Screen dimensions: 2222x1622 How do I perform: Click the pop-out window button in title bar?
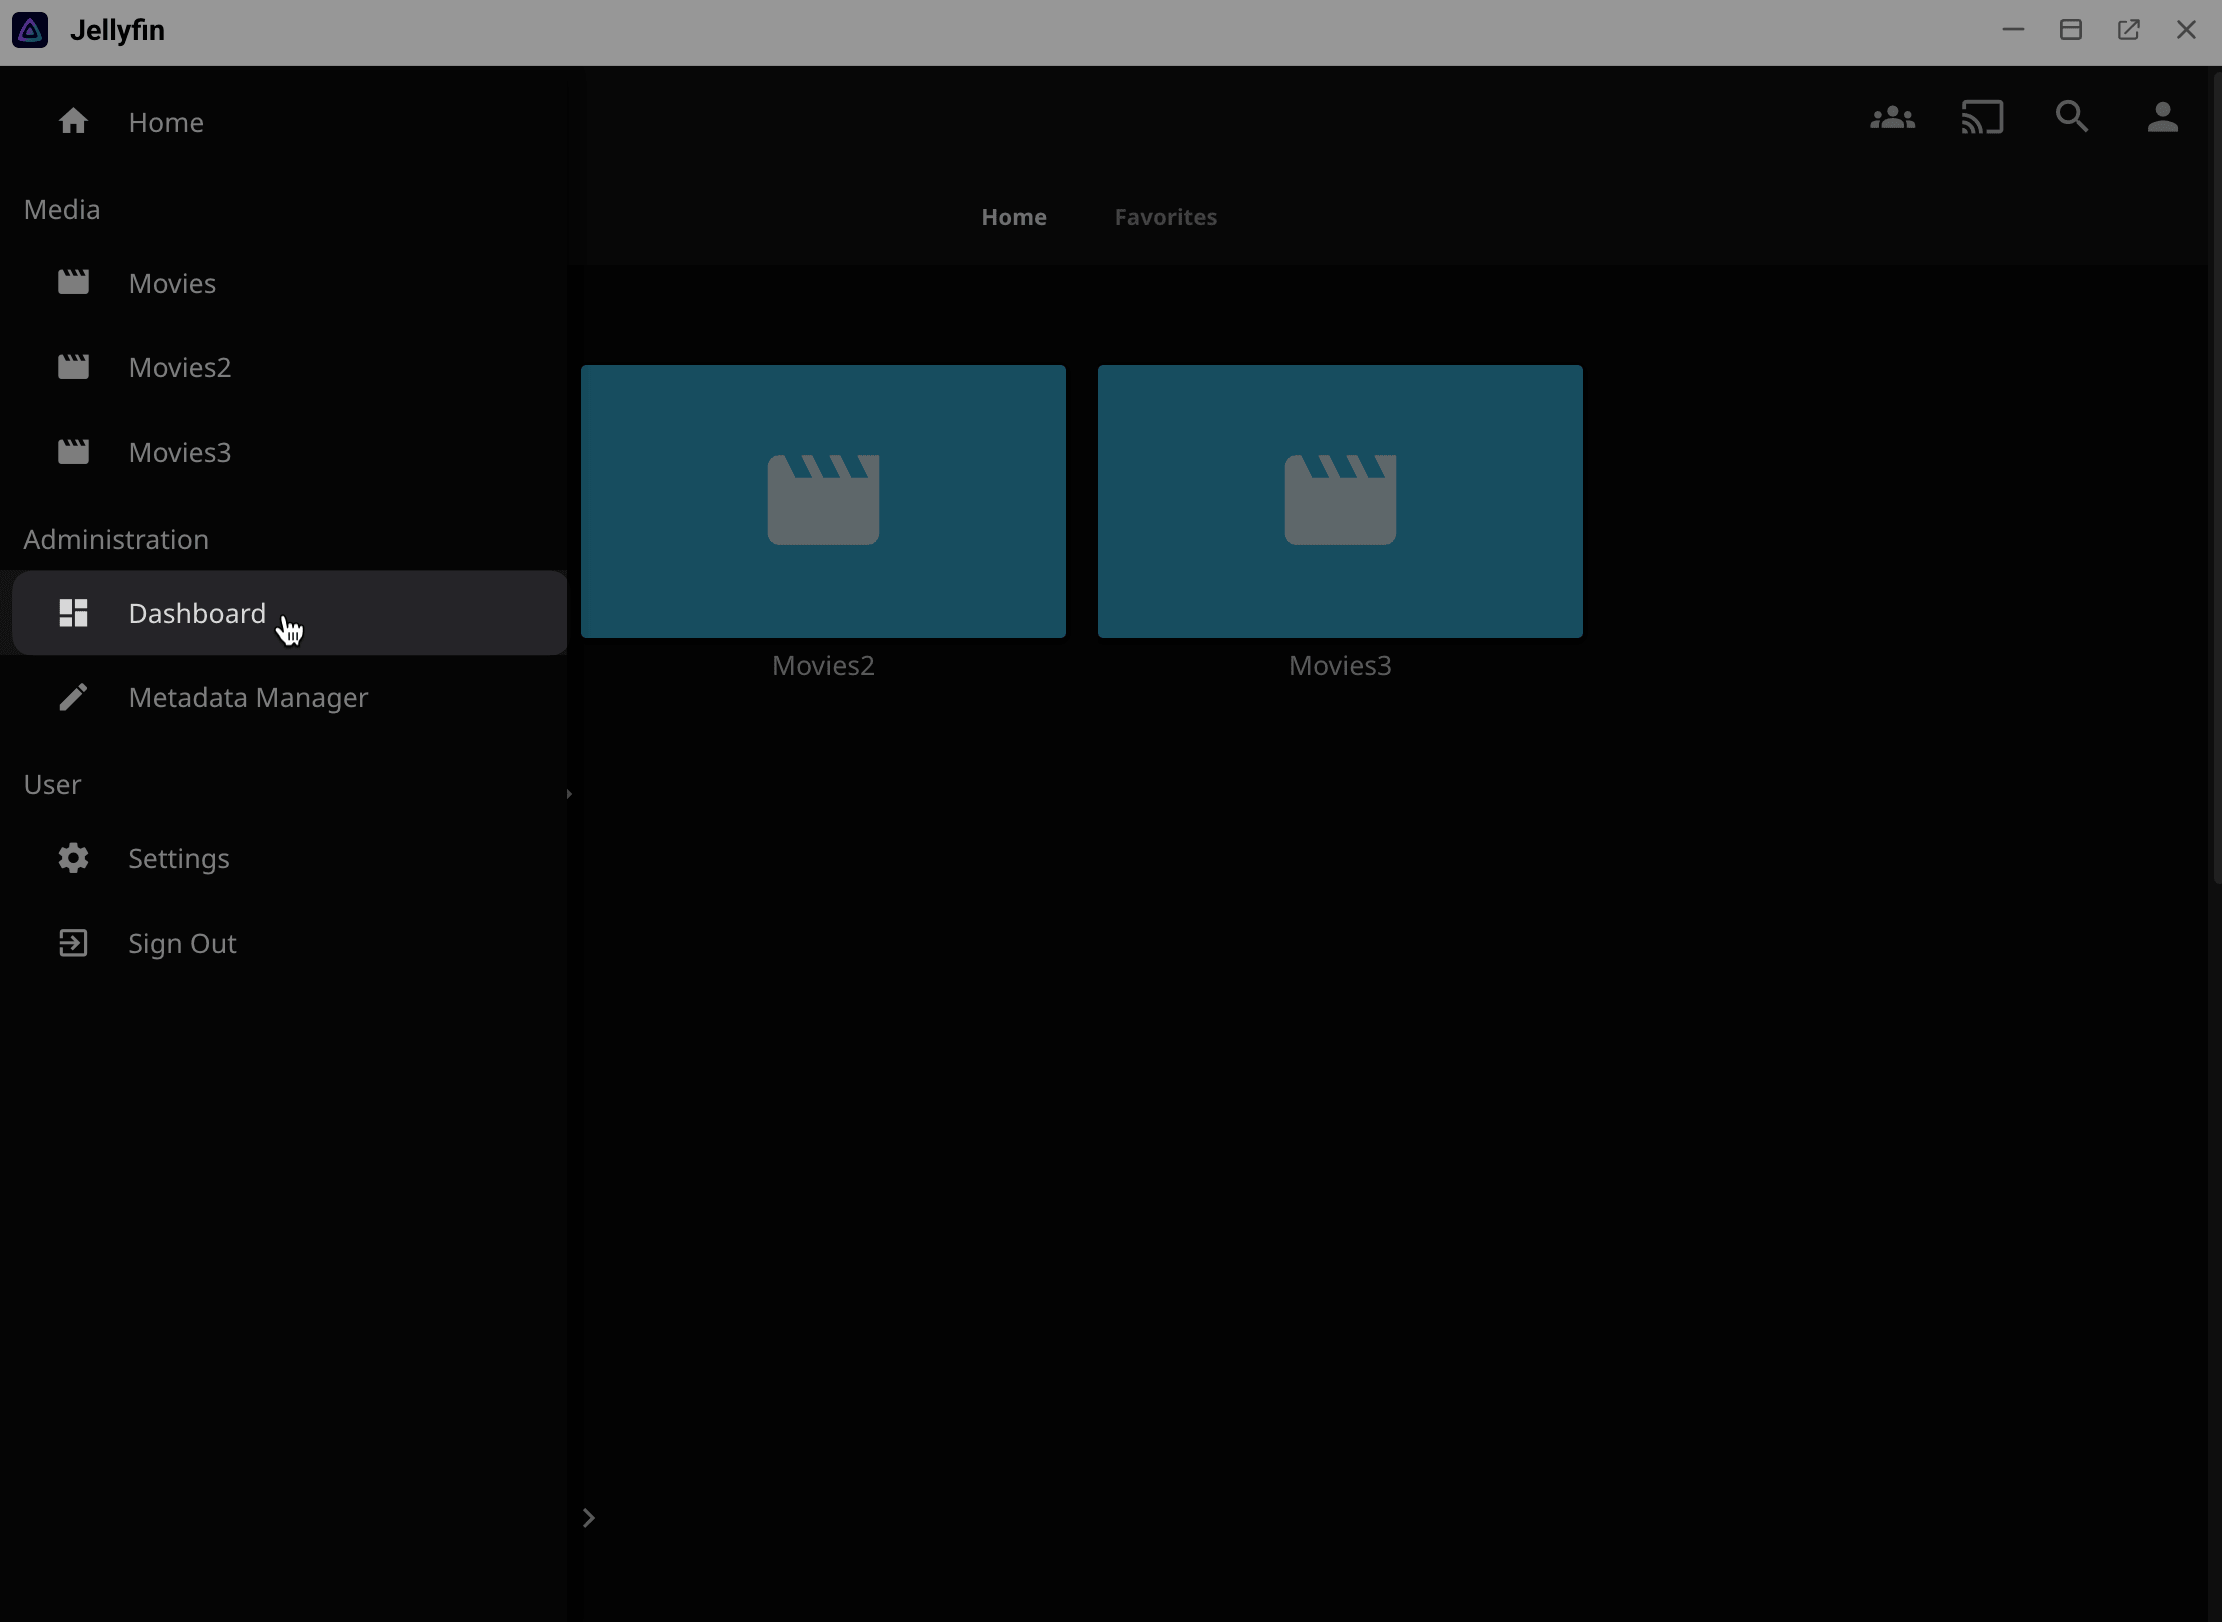click(x=2129, y=30)
